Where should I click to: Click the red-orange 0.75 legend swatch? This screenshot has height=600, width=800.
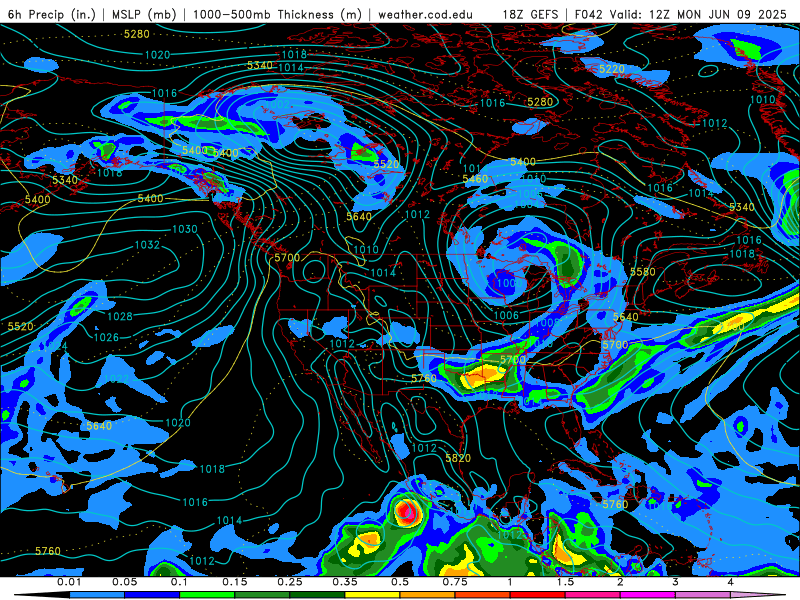pos(482,595)
